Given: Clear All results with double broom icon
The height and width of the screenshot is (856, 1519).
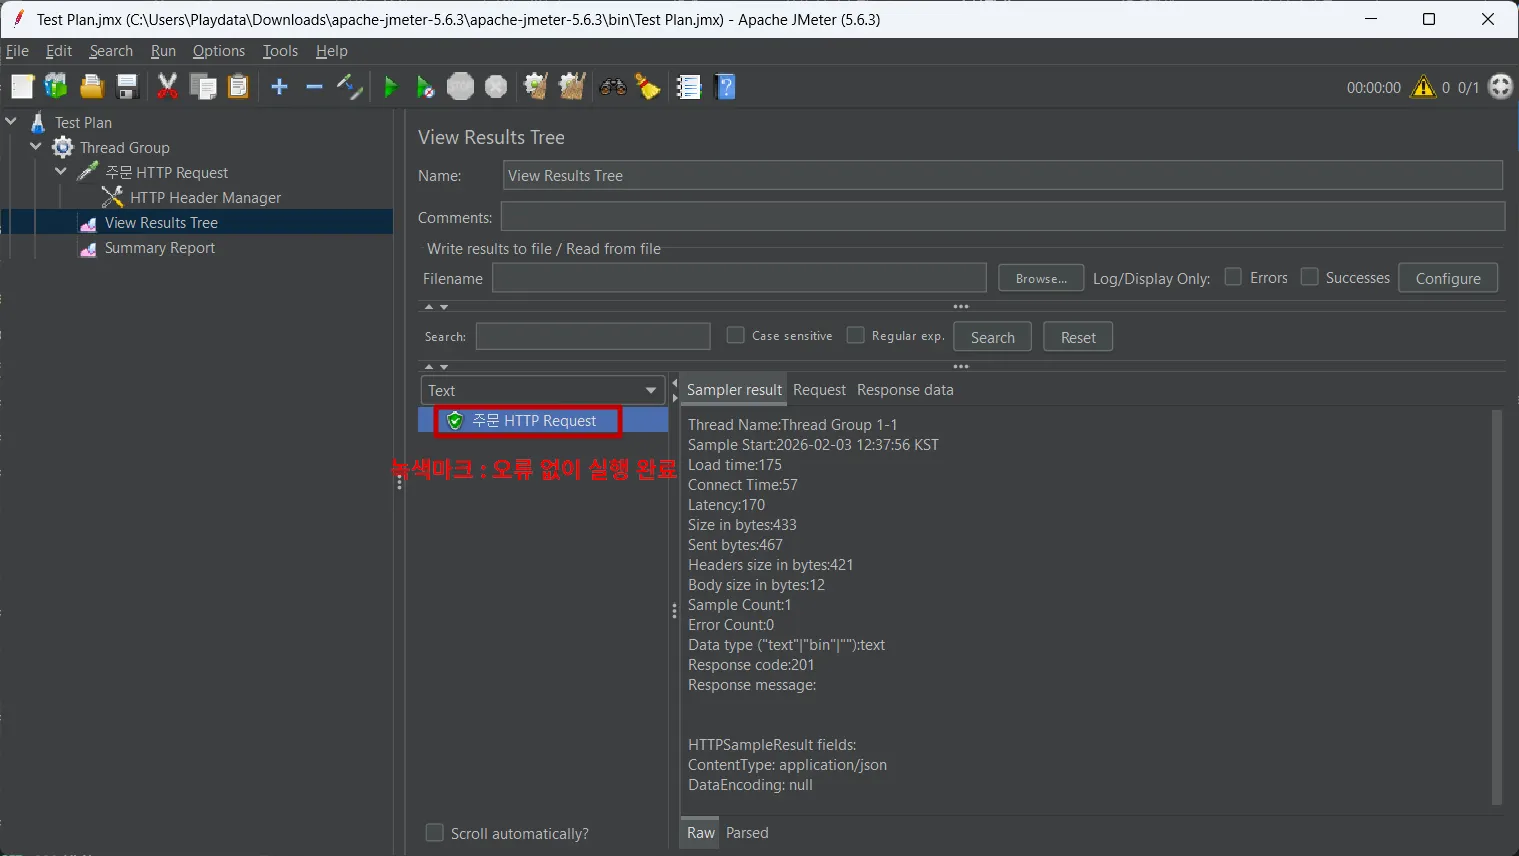Looking at the screenshot, I should pyautogui.click(x=572, y=87).
